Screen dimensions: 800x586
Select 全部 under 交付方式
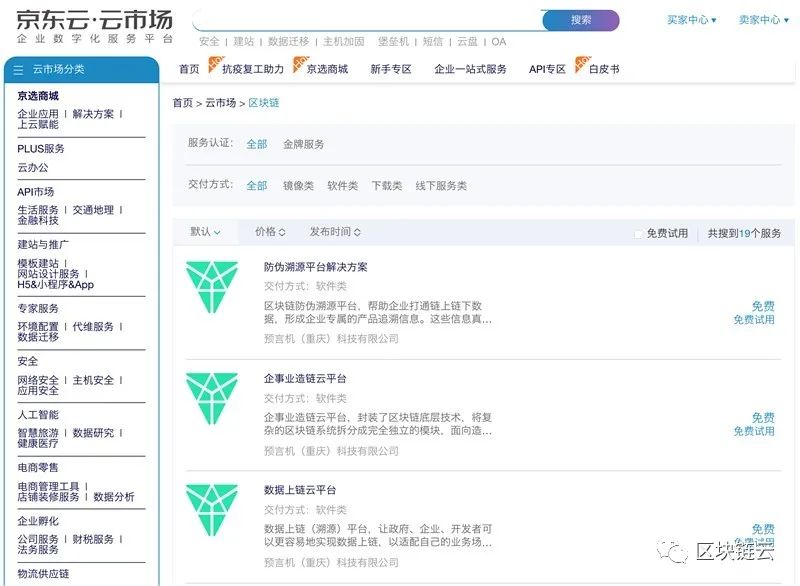257,186
